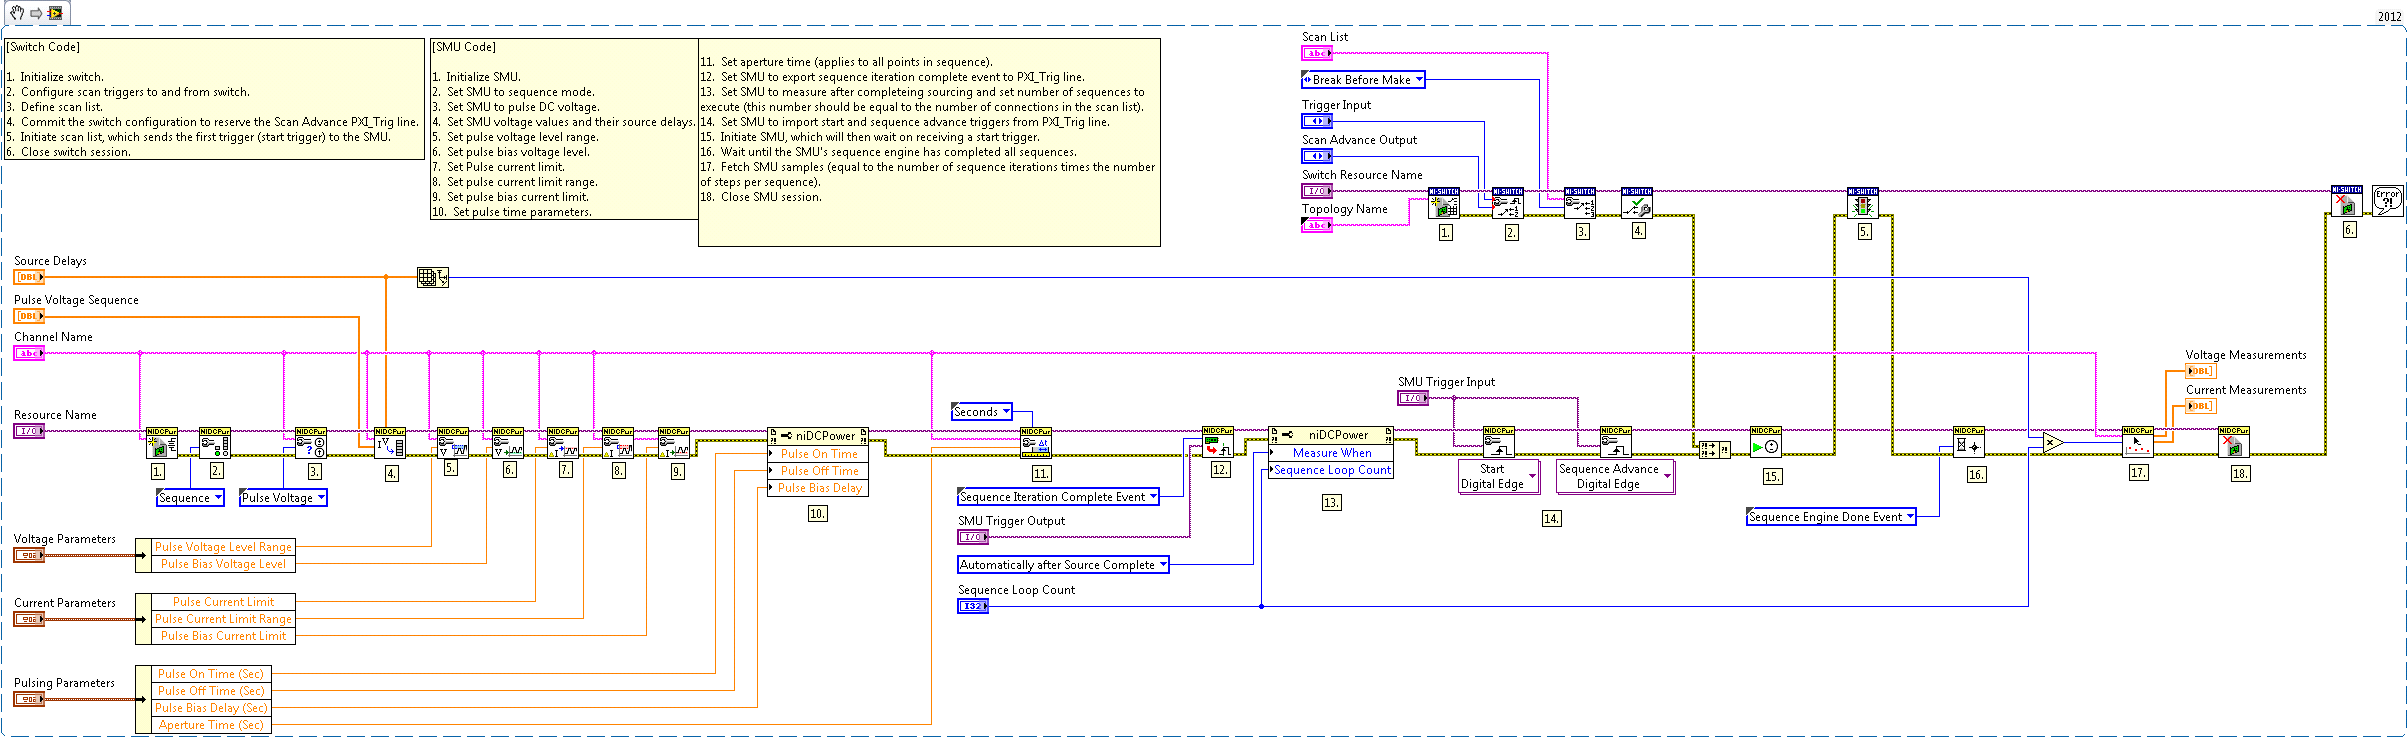2408x738 pixels.
Task: Click Pulse Bias Delay property node item
Action: [x=819, y=487]
